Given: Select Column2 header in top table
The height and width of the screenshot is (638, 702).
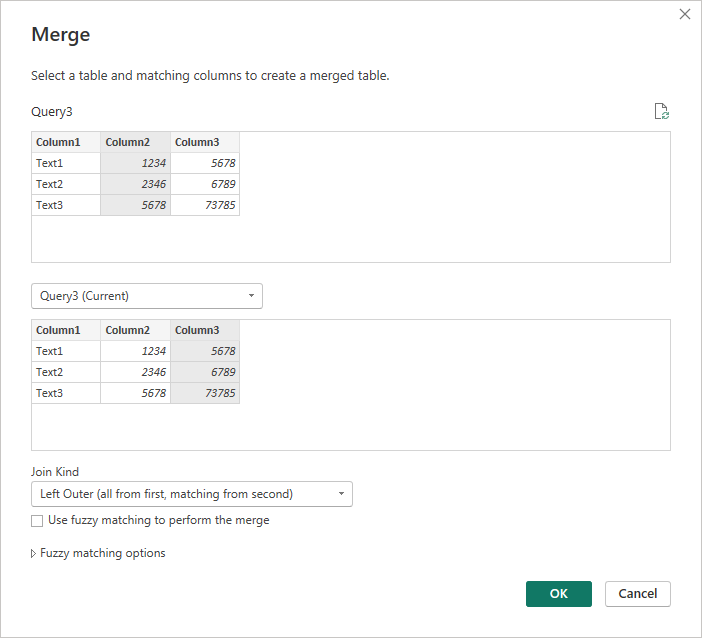Looking at the screenshot, I should 135,142.
